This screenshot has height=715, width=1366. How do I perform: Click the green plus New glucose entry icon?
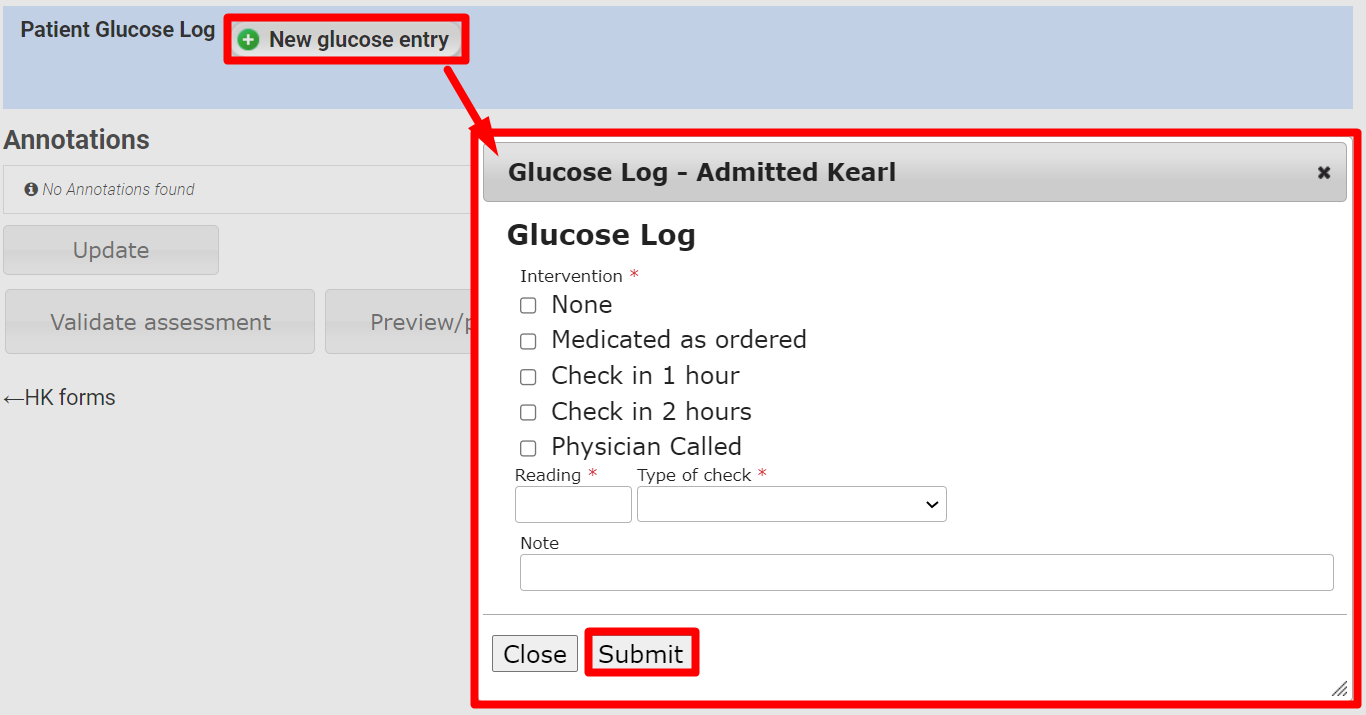(x=249, y=40)
